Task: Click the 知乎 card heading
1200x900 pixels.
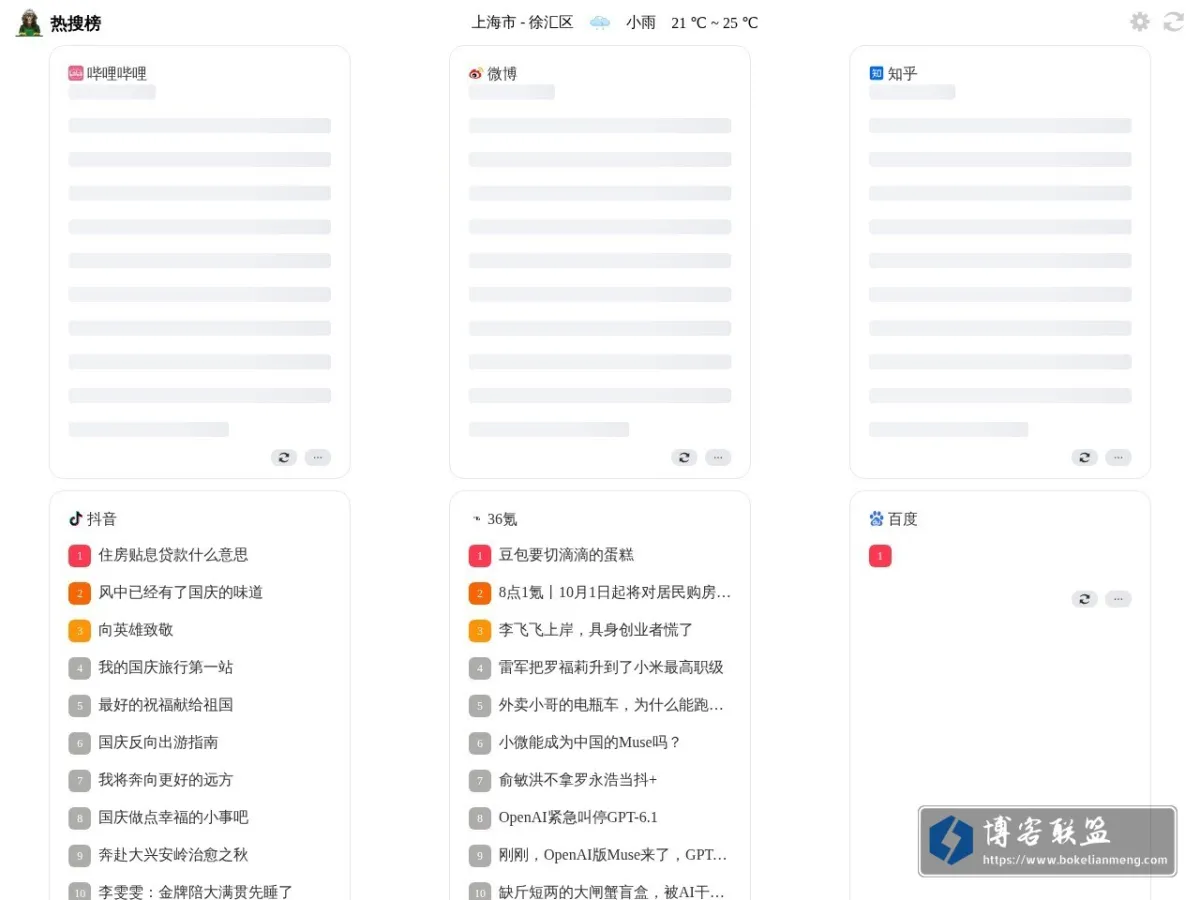Action: coord(903,73)
